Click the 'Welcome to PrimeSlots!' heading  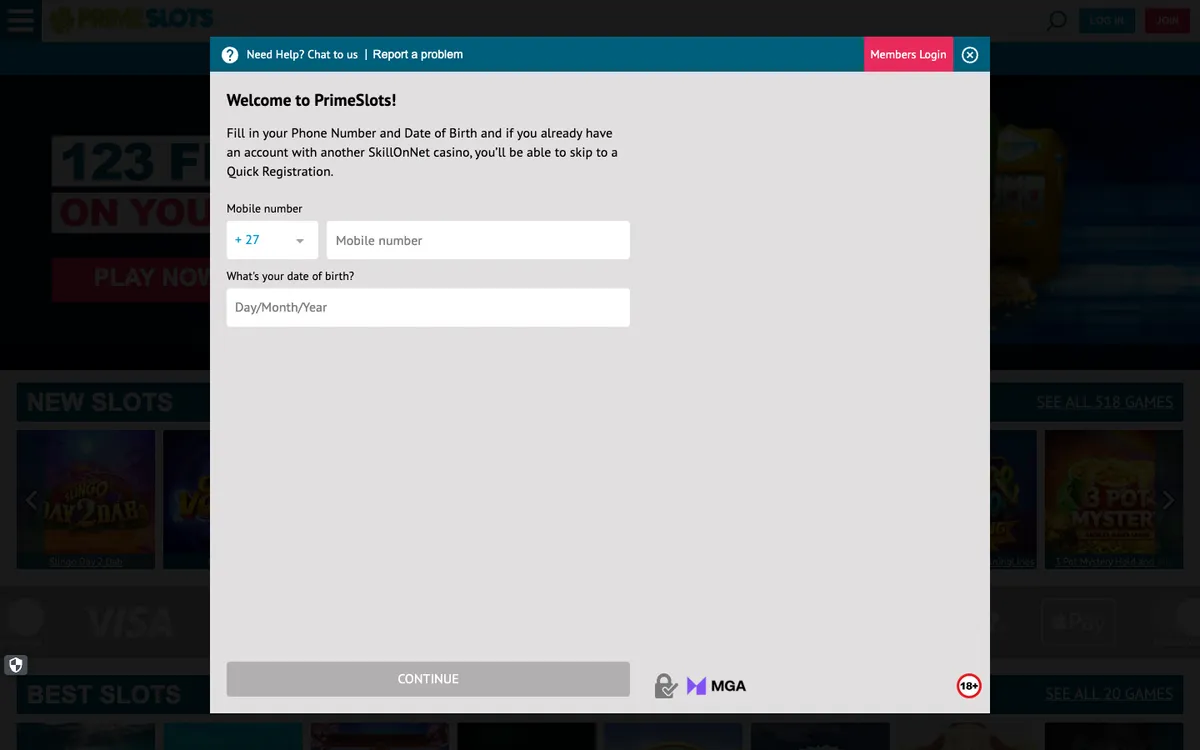click(x=311, y=100)
